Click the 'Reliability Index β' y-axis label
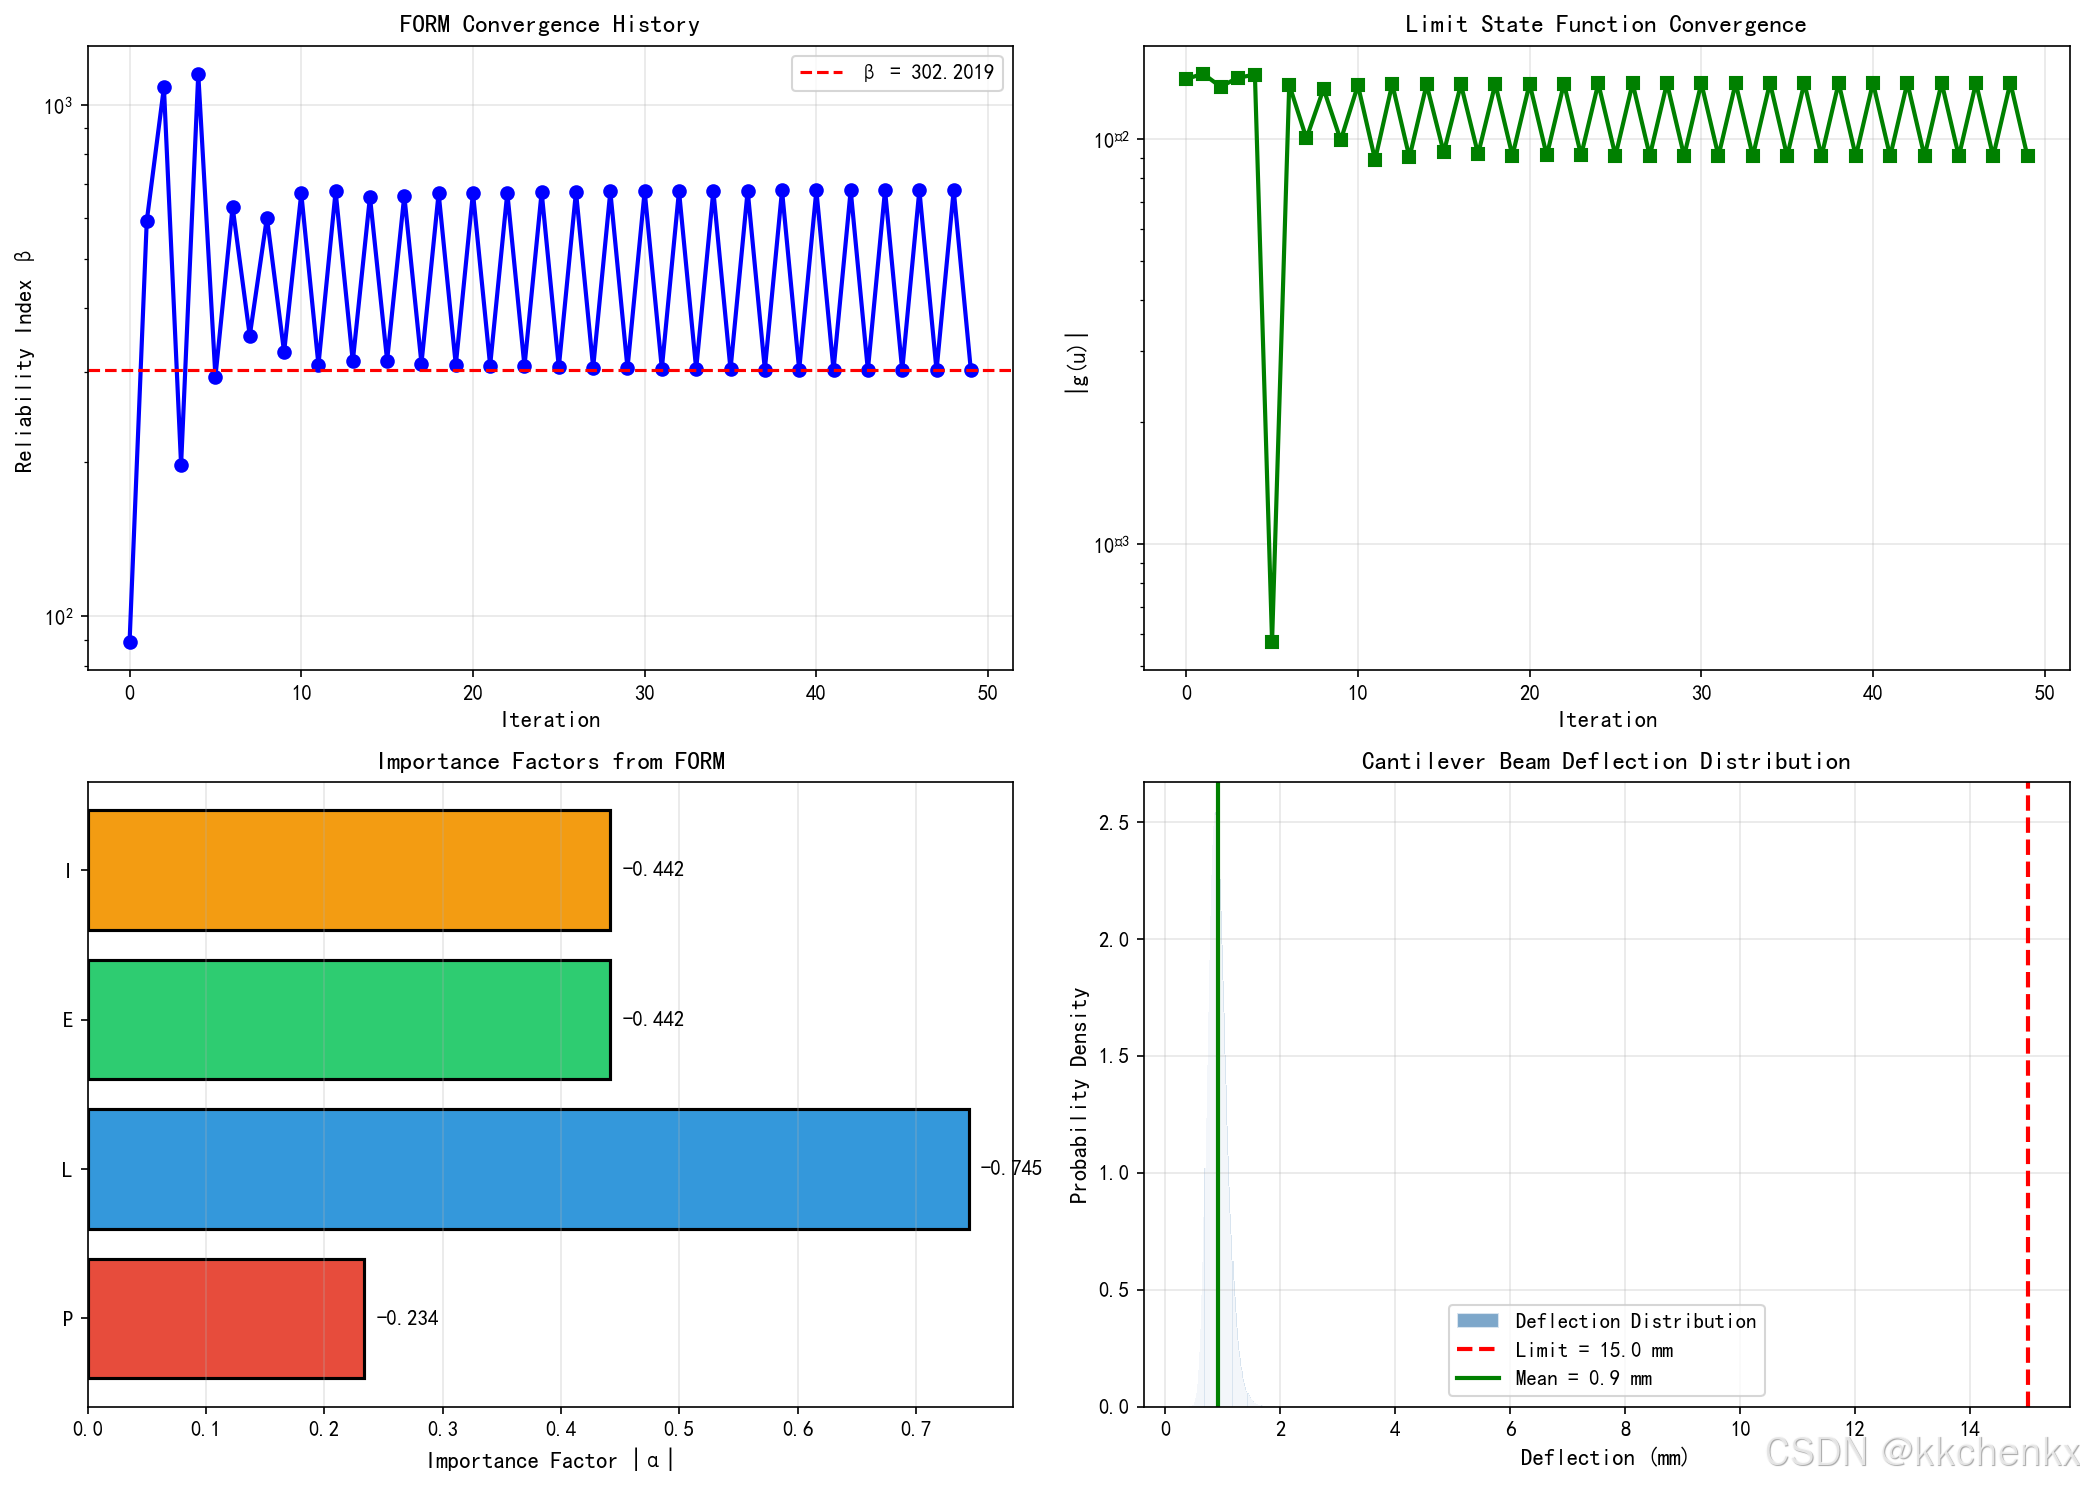 pyautogui.click(x=24, y=360)
